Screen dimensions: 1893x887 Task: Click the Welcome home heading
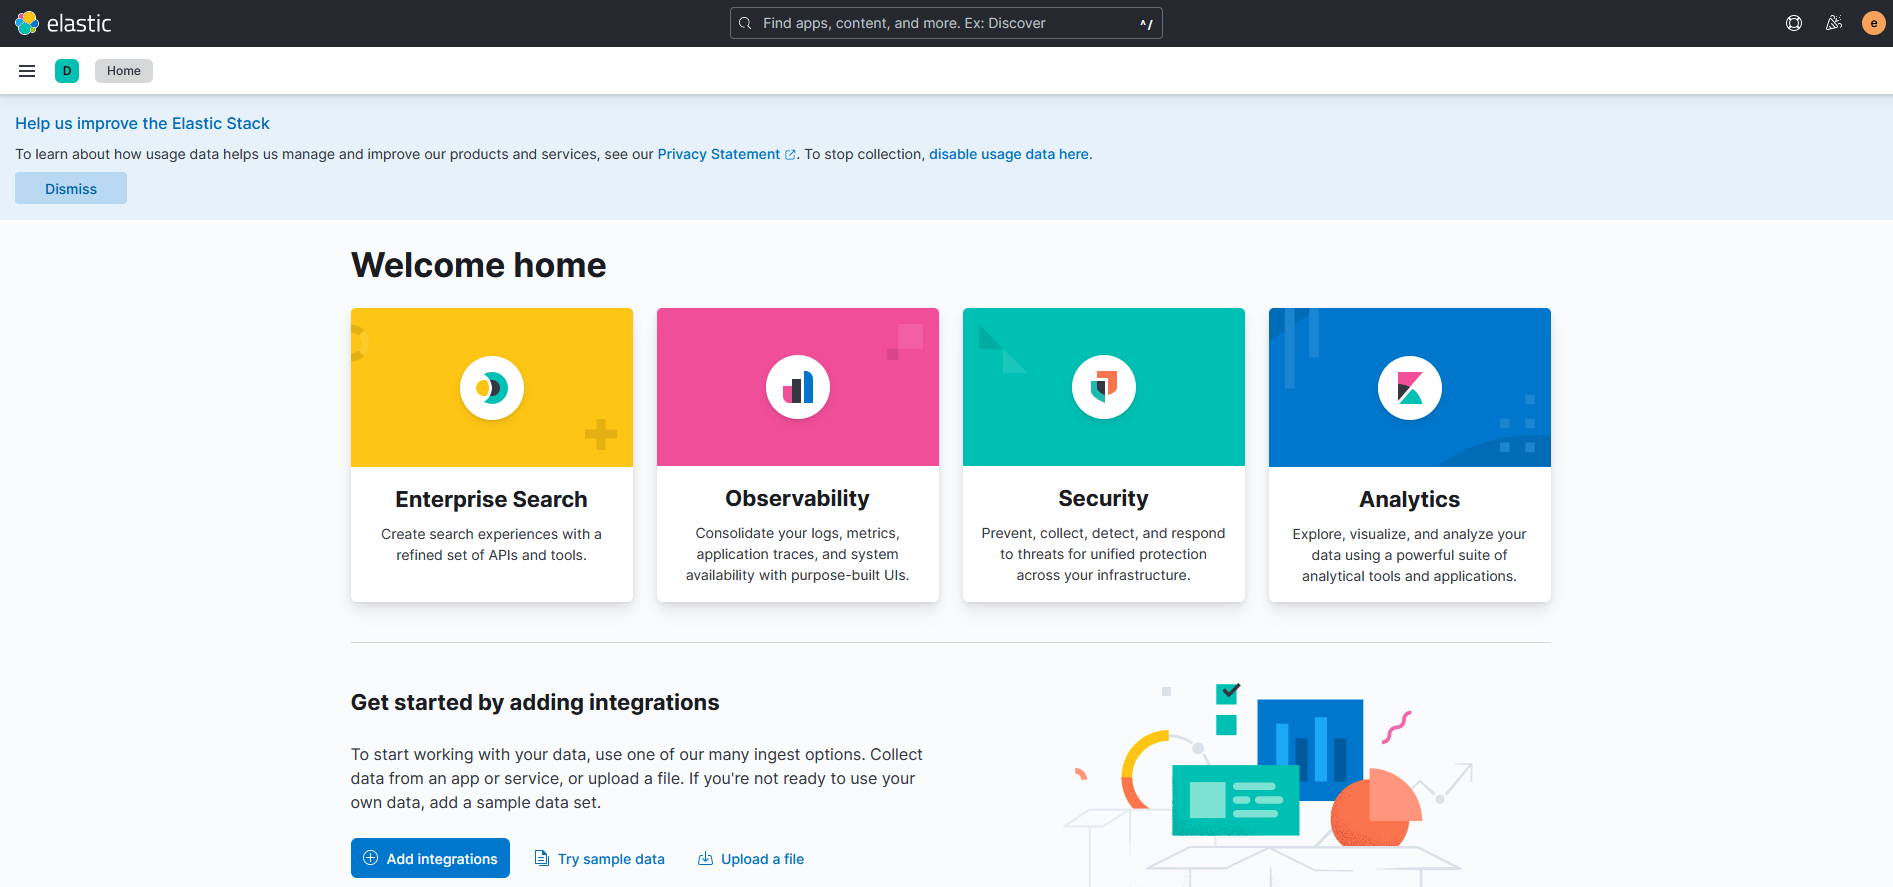[479, 265]
